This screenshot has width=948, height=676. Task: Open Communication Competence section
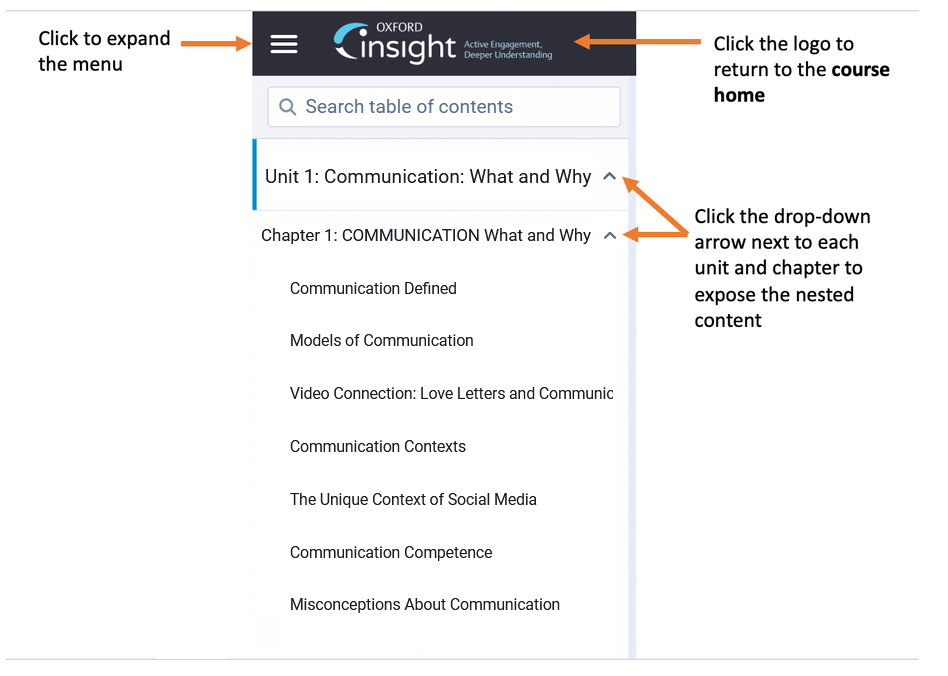point(391,553)
